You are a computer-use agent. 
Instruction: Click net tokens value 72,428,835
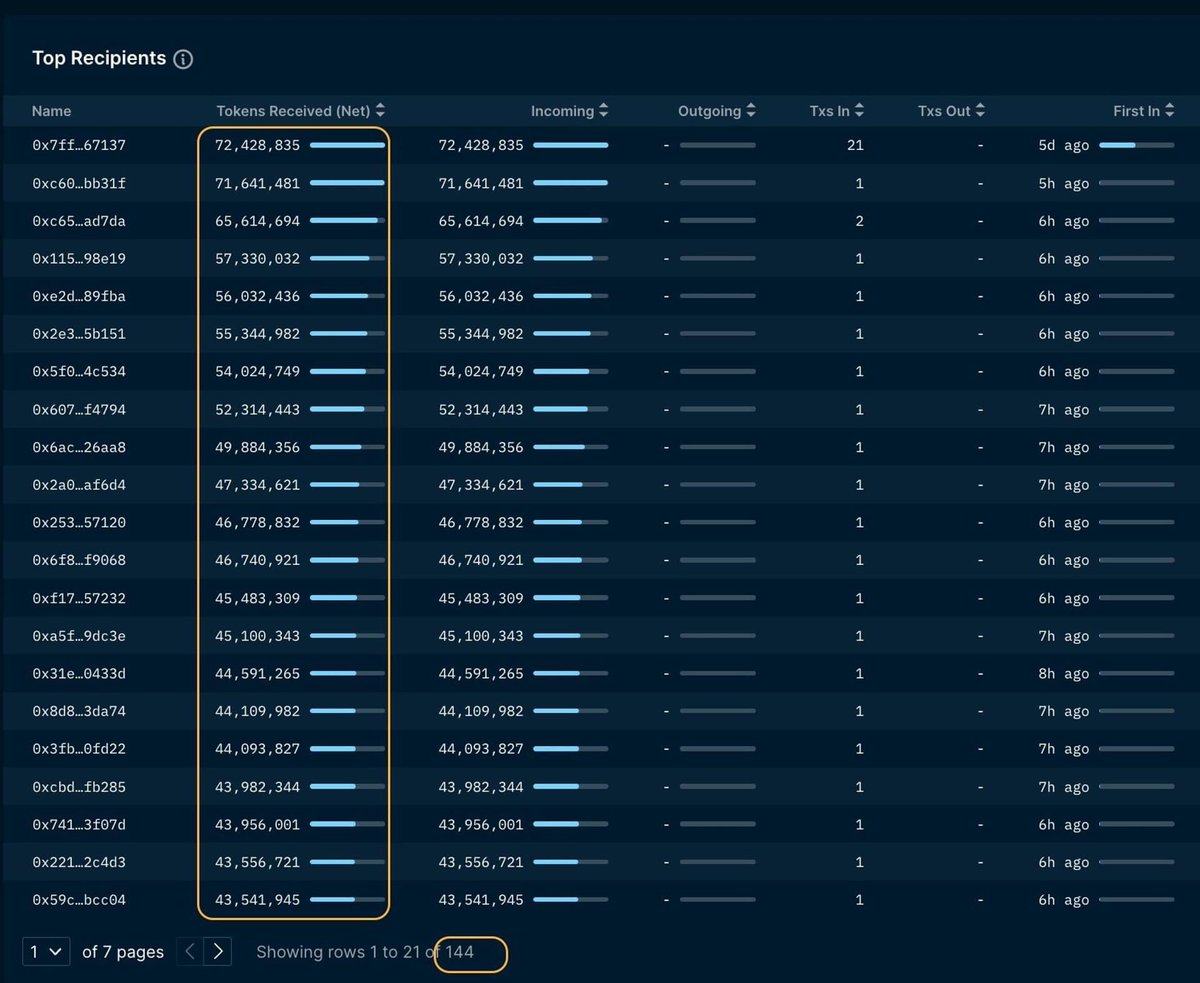[257, 145]
